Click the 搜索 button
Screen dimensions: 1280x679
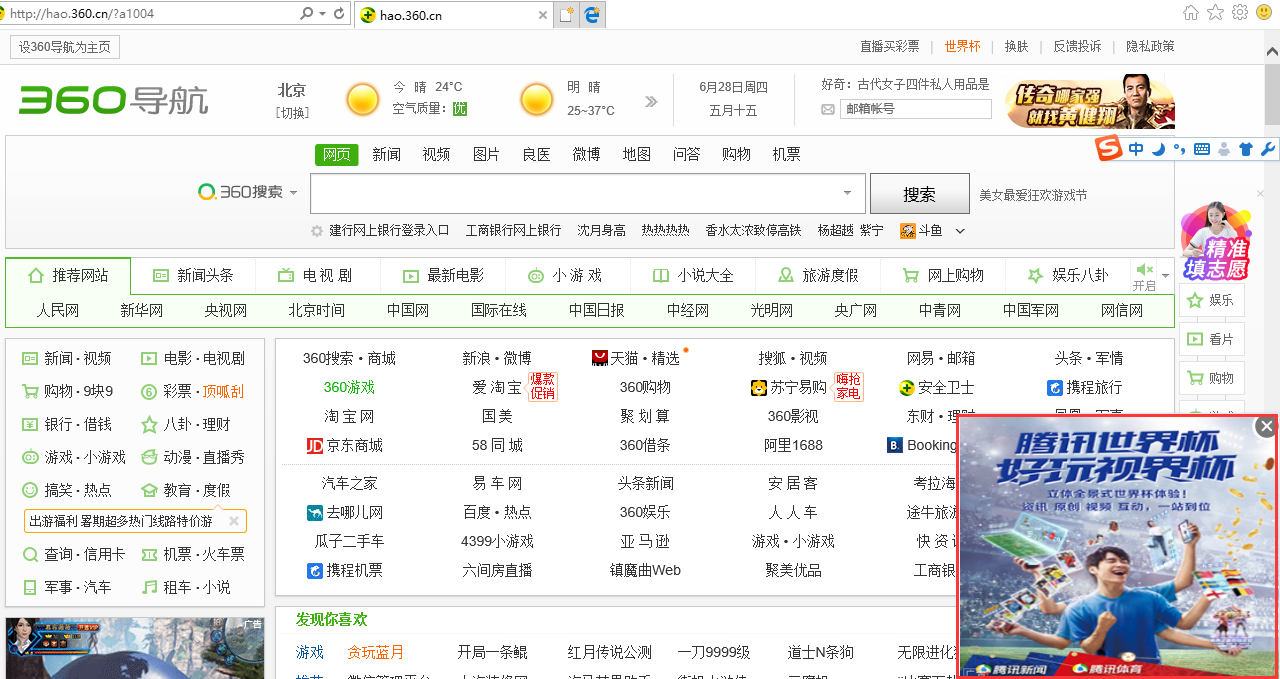point(919,194)
